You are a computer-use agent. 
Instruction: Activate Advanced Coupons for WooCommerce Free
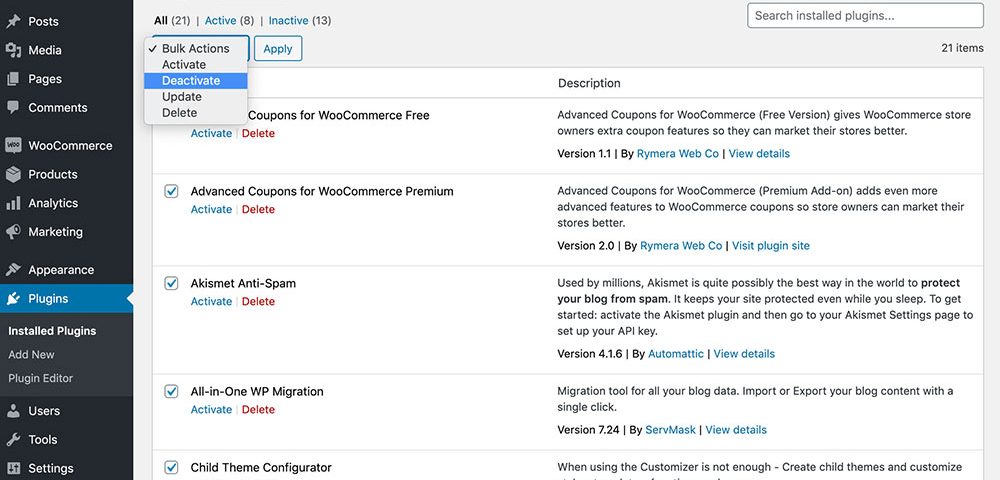(x=211, y=133)
